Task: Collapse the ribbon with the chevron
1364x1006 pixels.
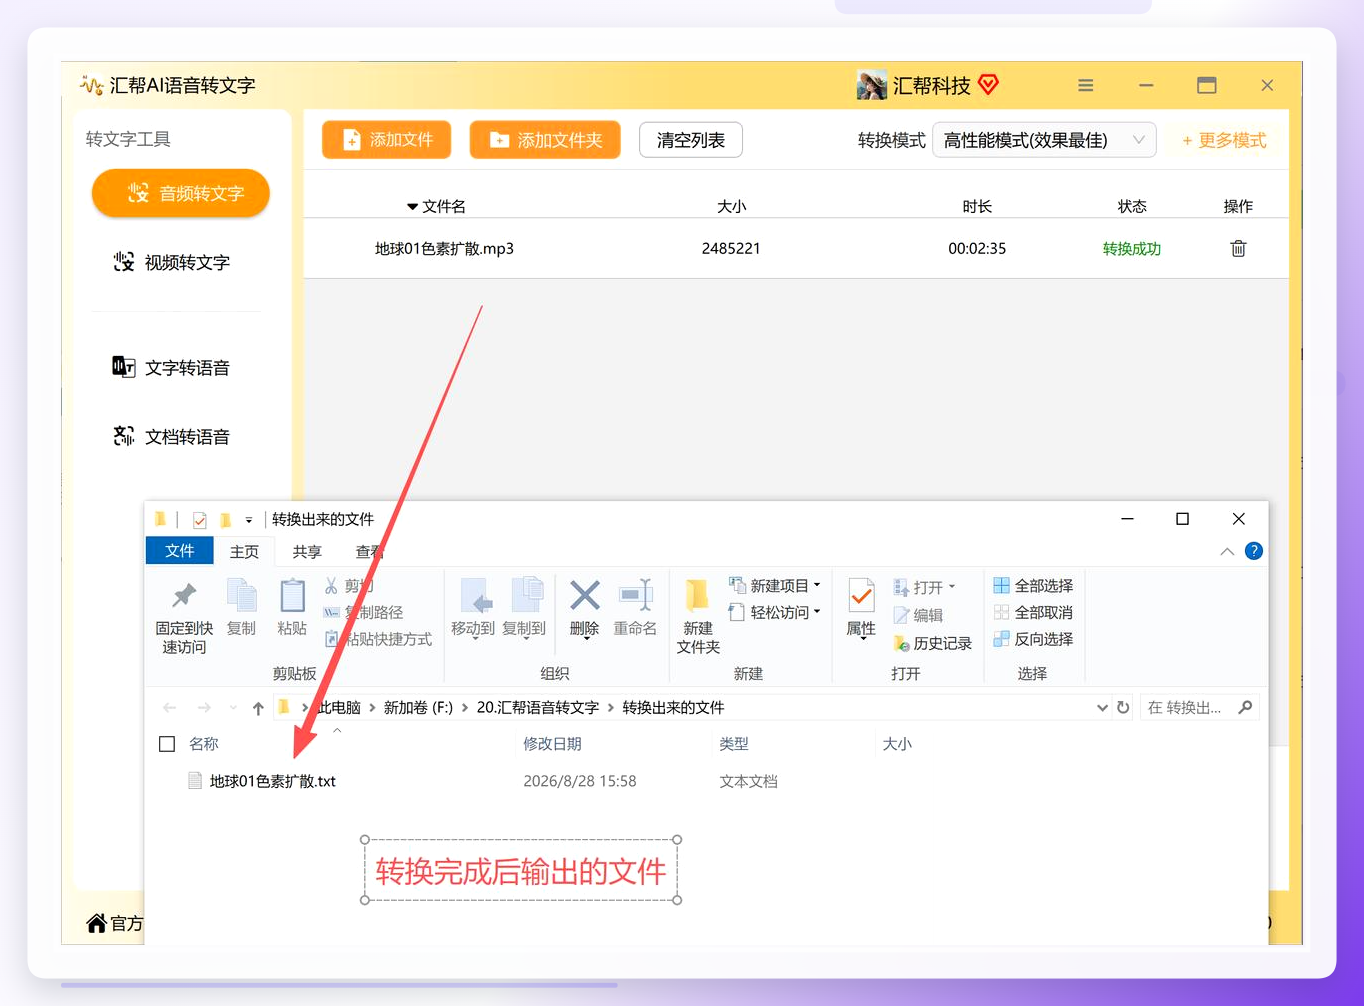Action: pyautogui.click(x=1227, y=551)
